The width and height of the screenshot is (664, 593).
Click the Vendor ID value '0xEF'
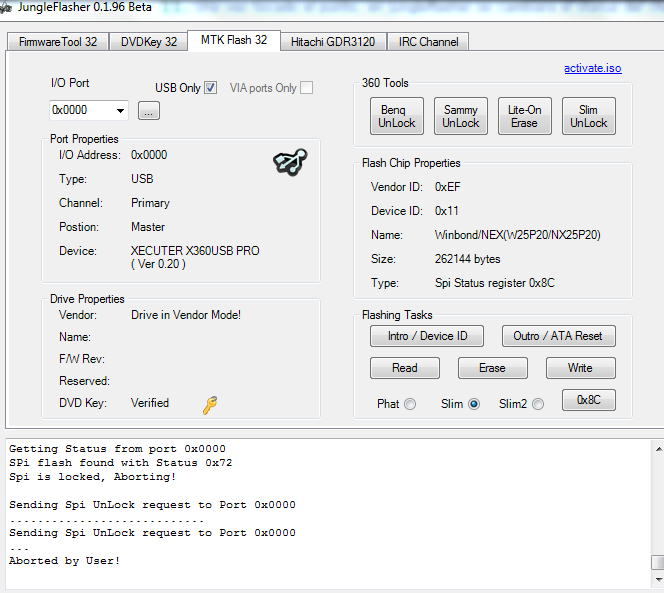tap(448, 187)
